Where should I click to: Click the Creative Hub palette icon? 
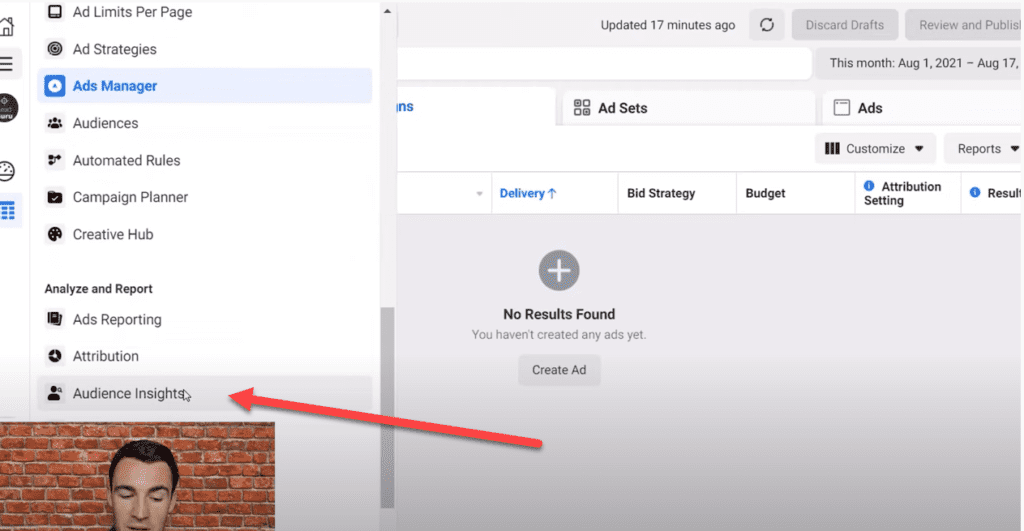coord(55,234)
